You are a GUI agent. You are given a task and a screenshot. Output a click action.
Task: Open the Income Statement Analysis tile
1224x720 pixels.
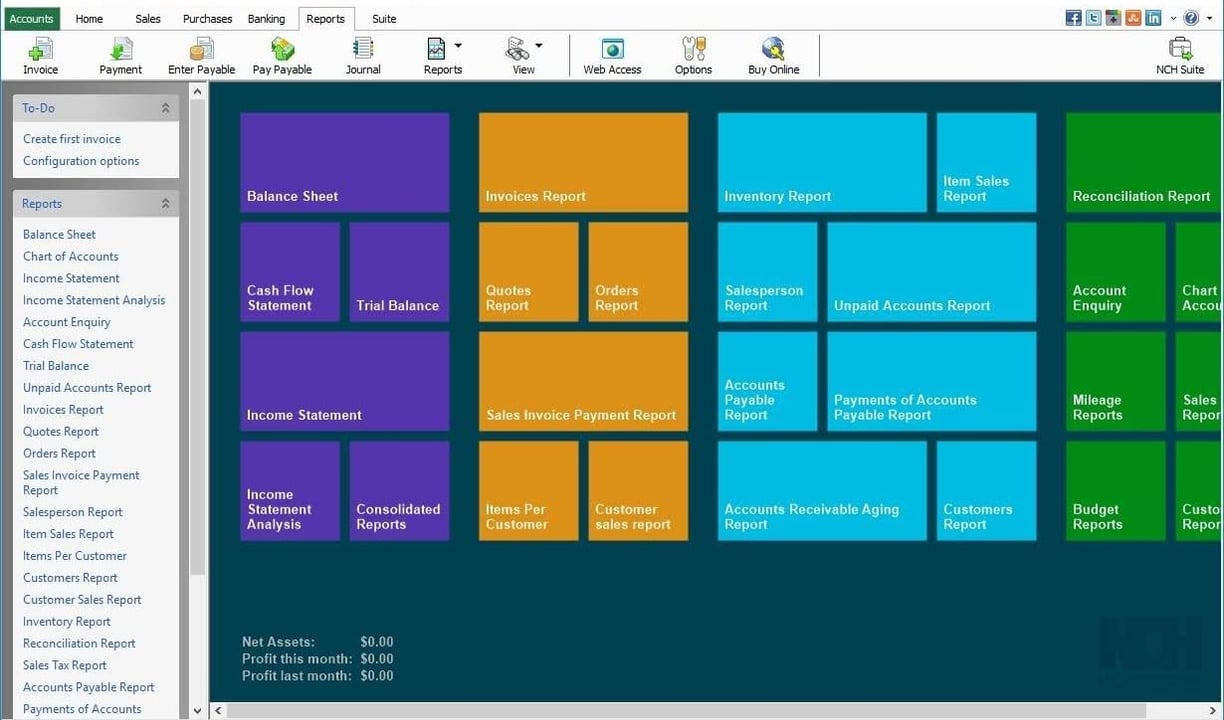pos(290,491)
